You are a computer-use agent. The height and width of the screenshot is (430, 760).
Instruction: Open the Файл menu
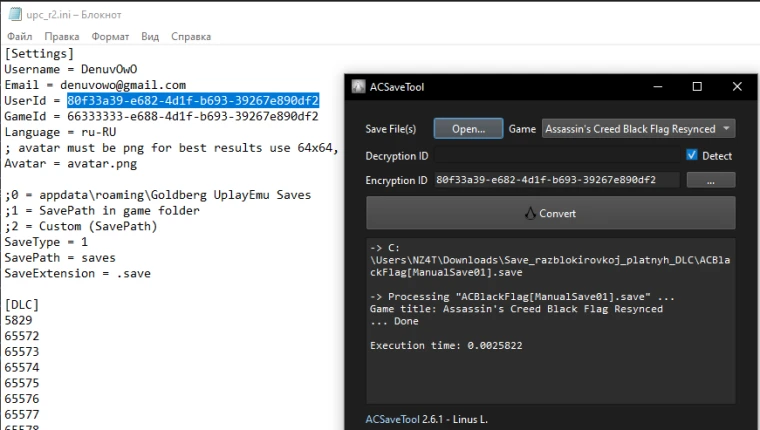point(20,36)
